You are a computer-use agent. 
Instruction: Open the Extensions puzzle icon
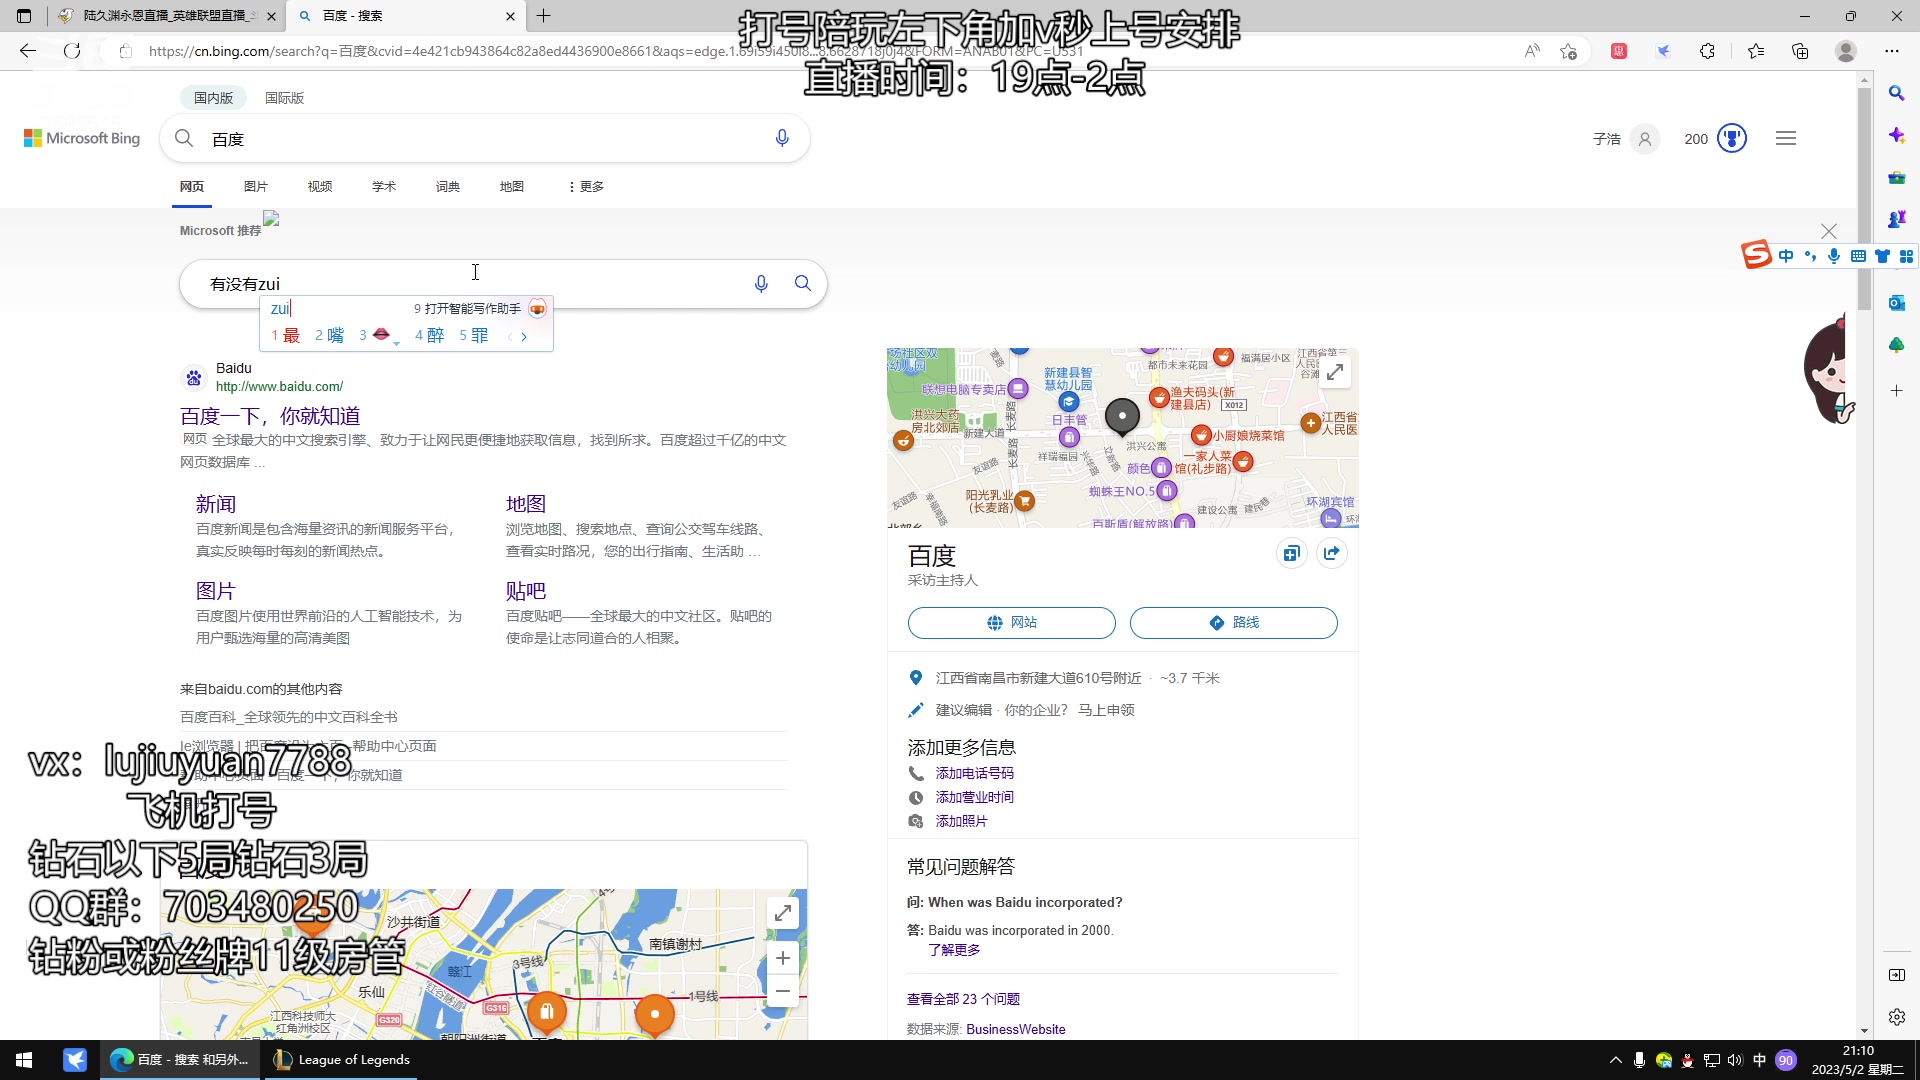pos(1708,51)
